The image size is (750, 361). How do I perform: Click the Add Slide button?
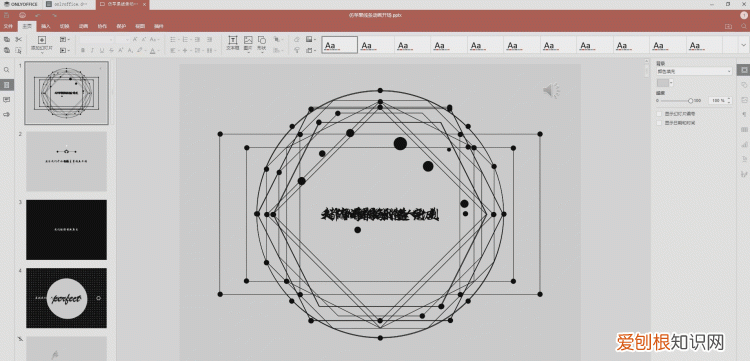42,44
